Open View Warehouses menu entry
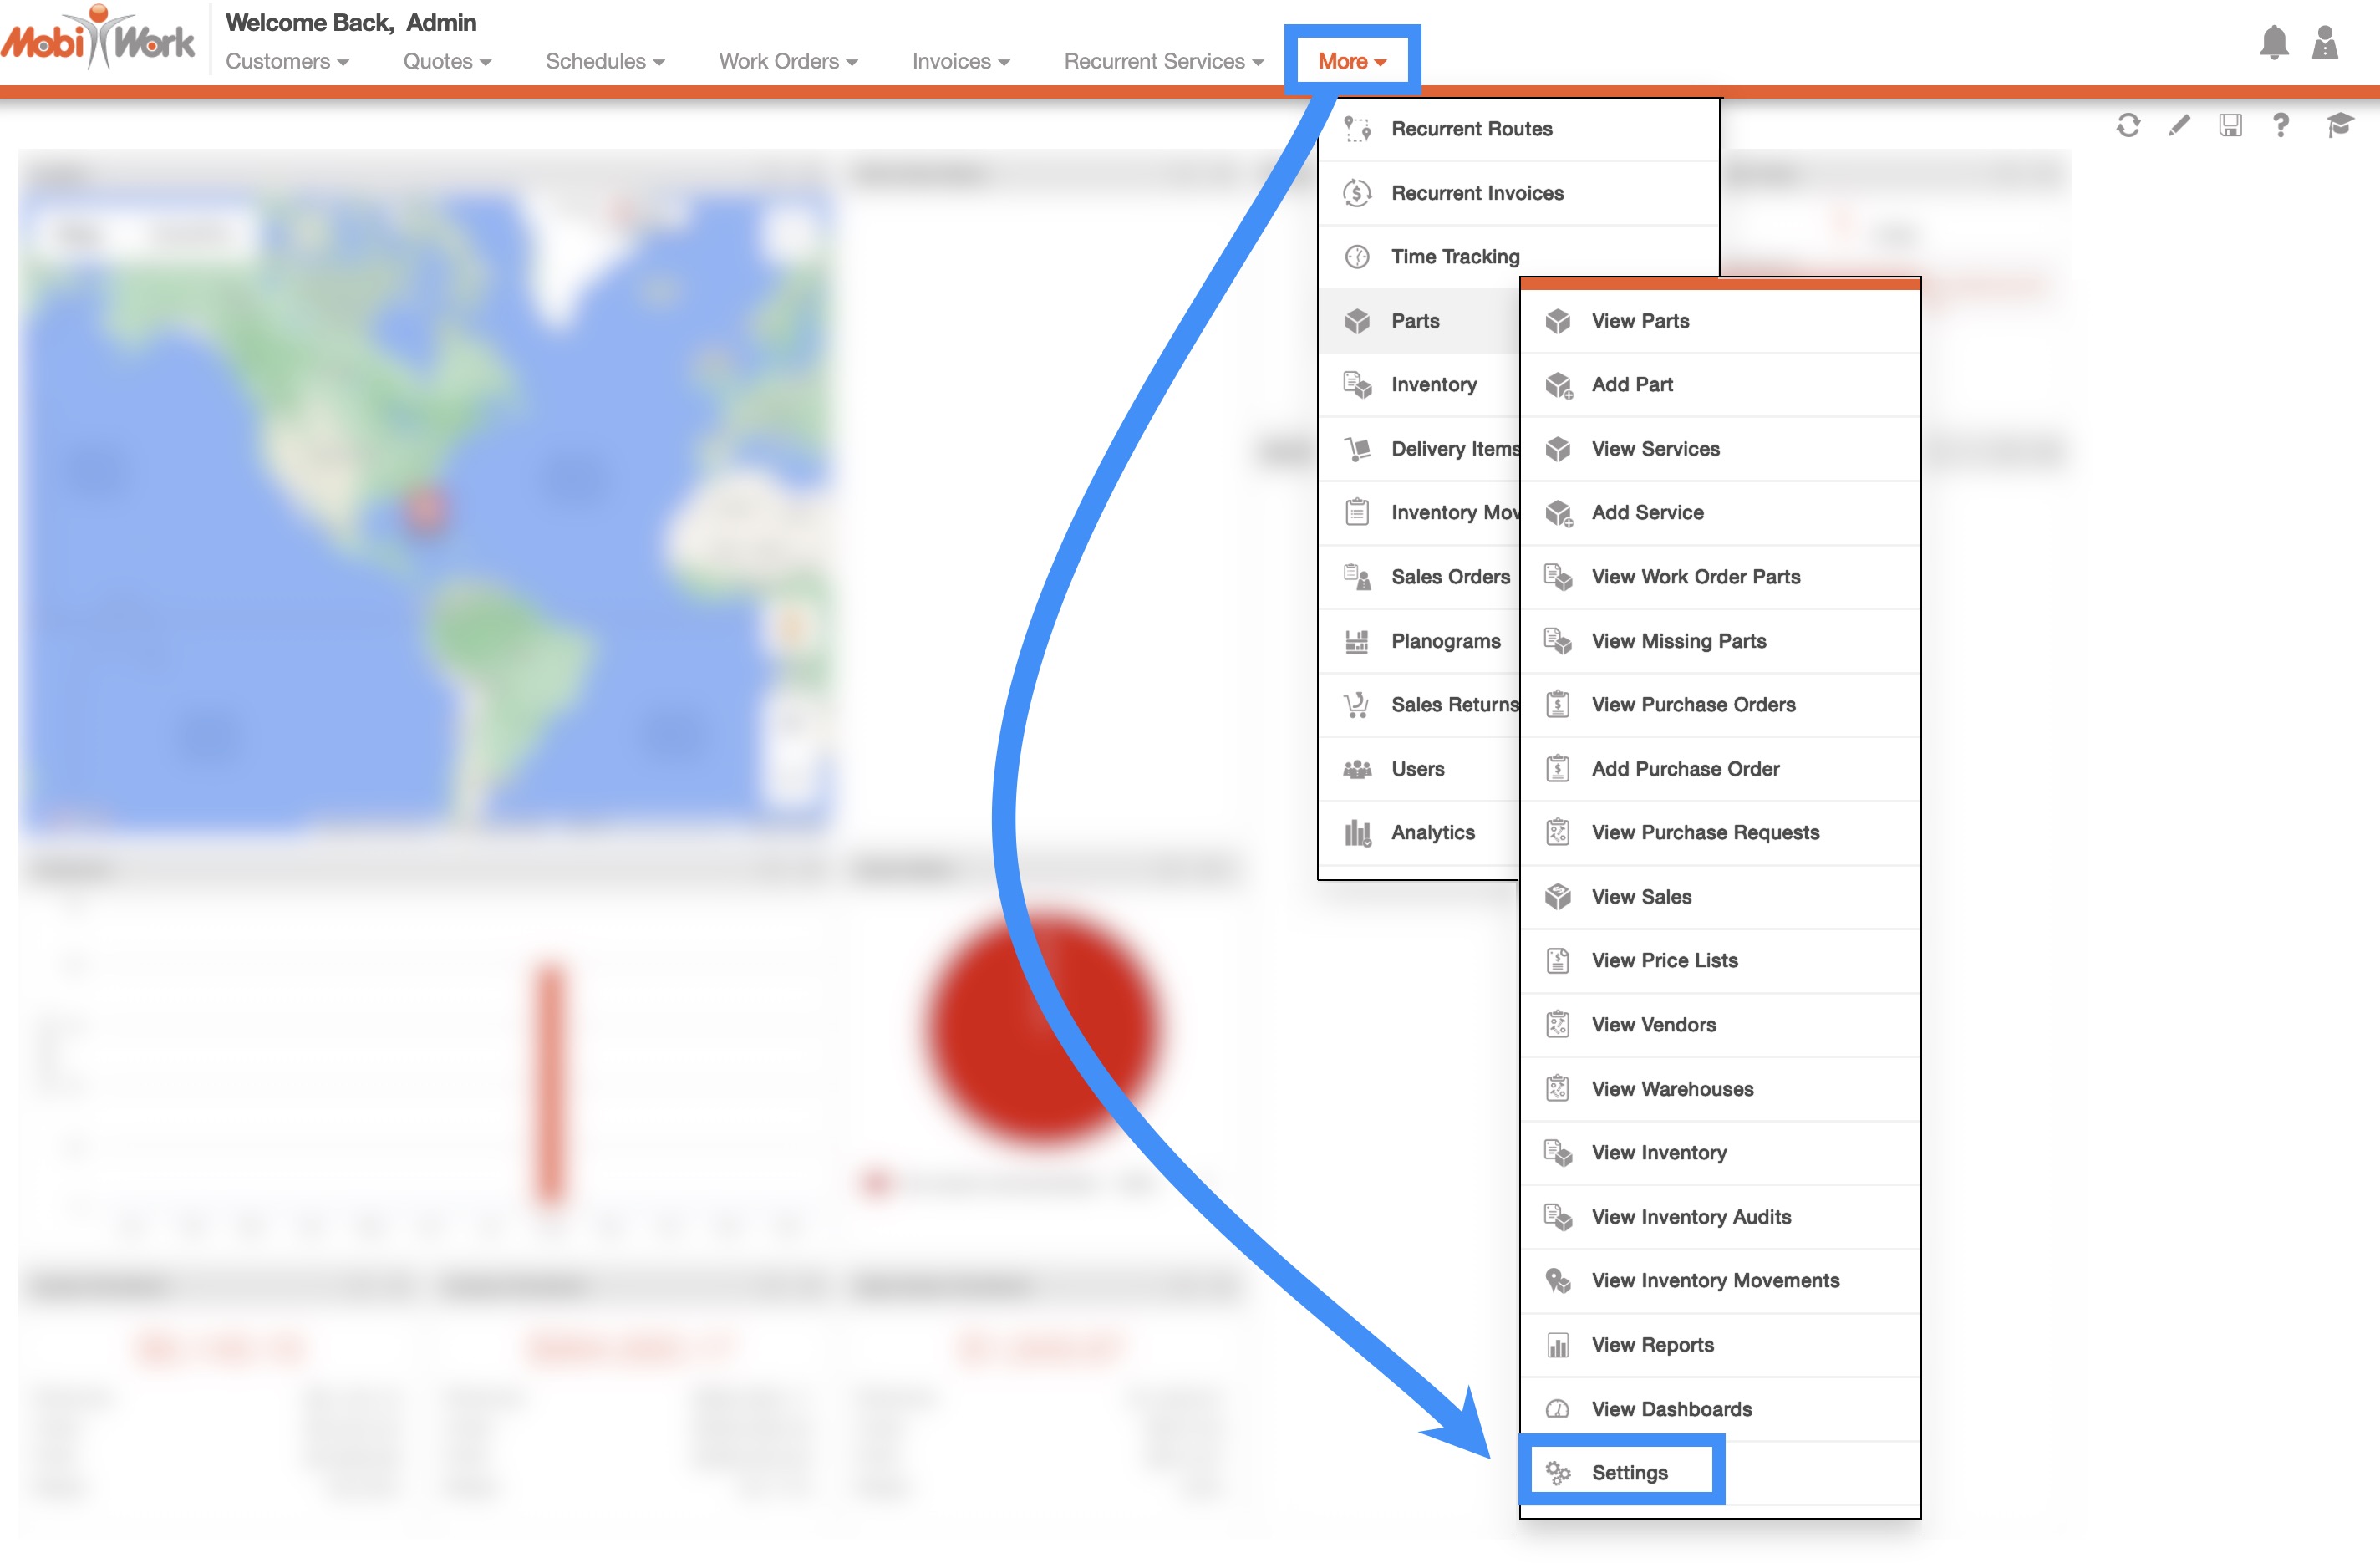Viewport: 2380px width, 1568px height. tap(1672, 1089)
